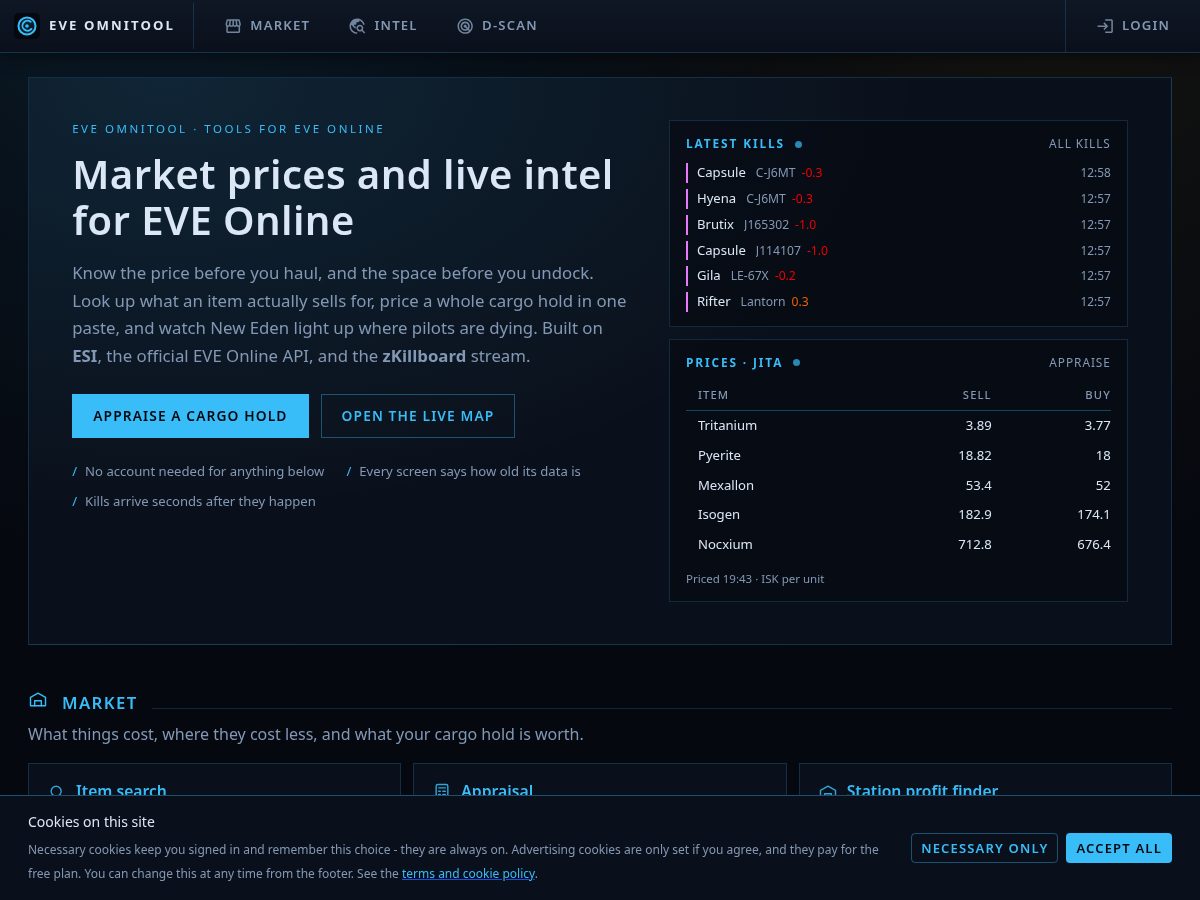Click the D-Scan radar icon in navbar
Screen dimensions: 1200x900
(465, 26)
